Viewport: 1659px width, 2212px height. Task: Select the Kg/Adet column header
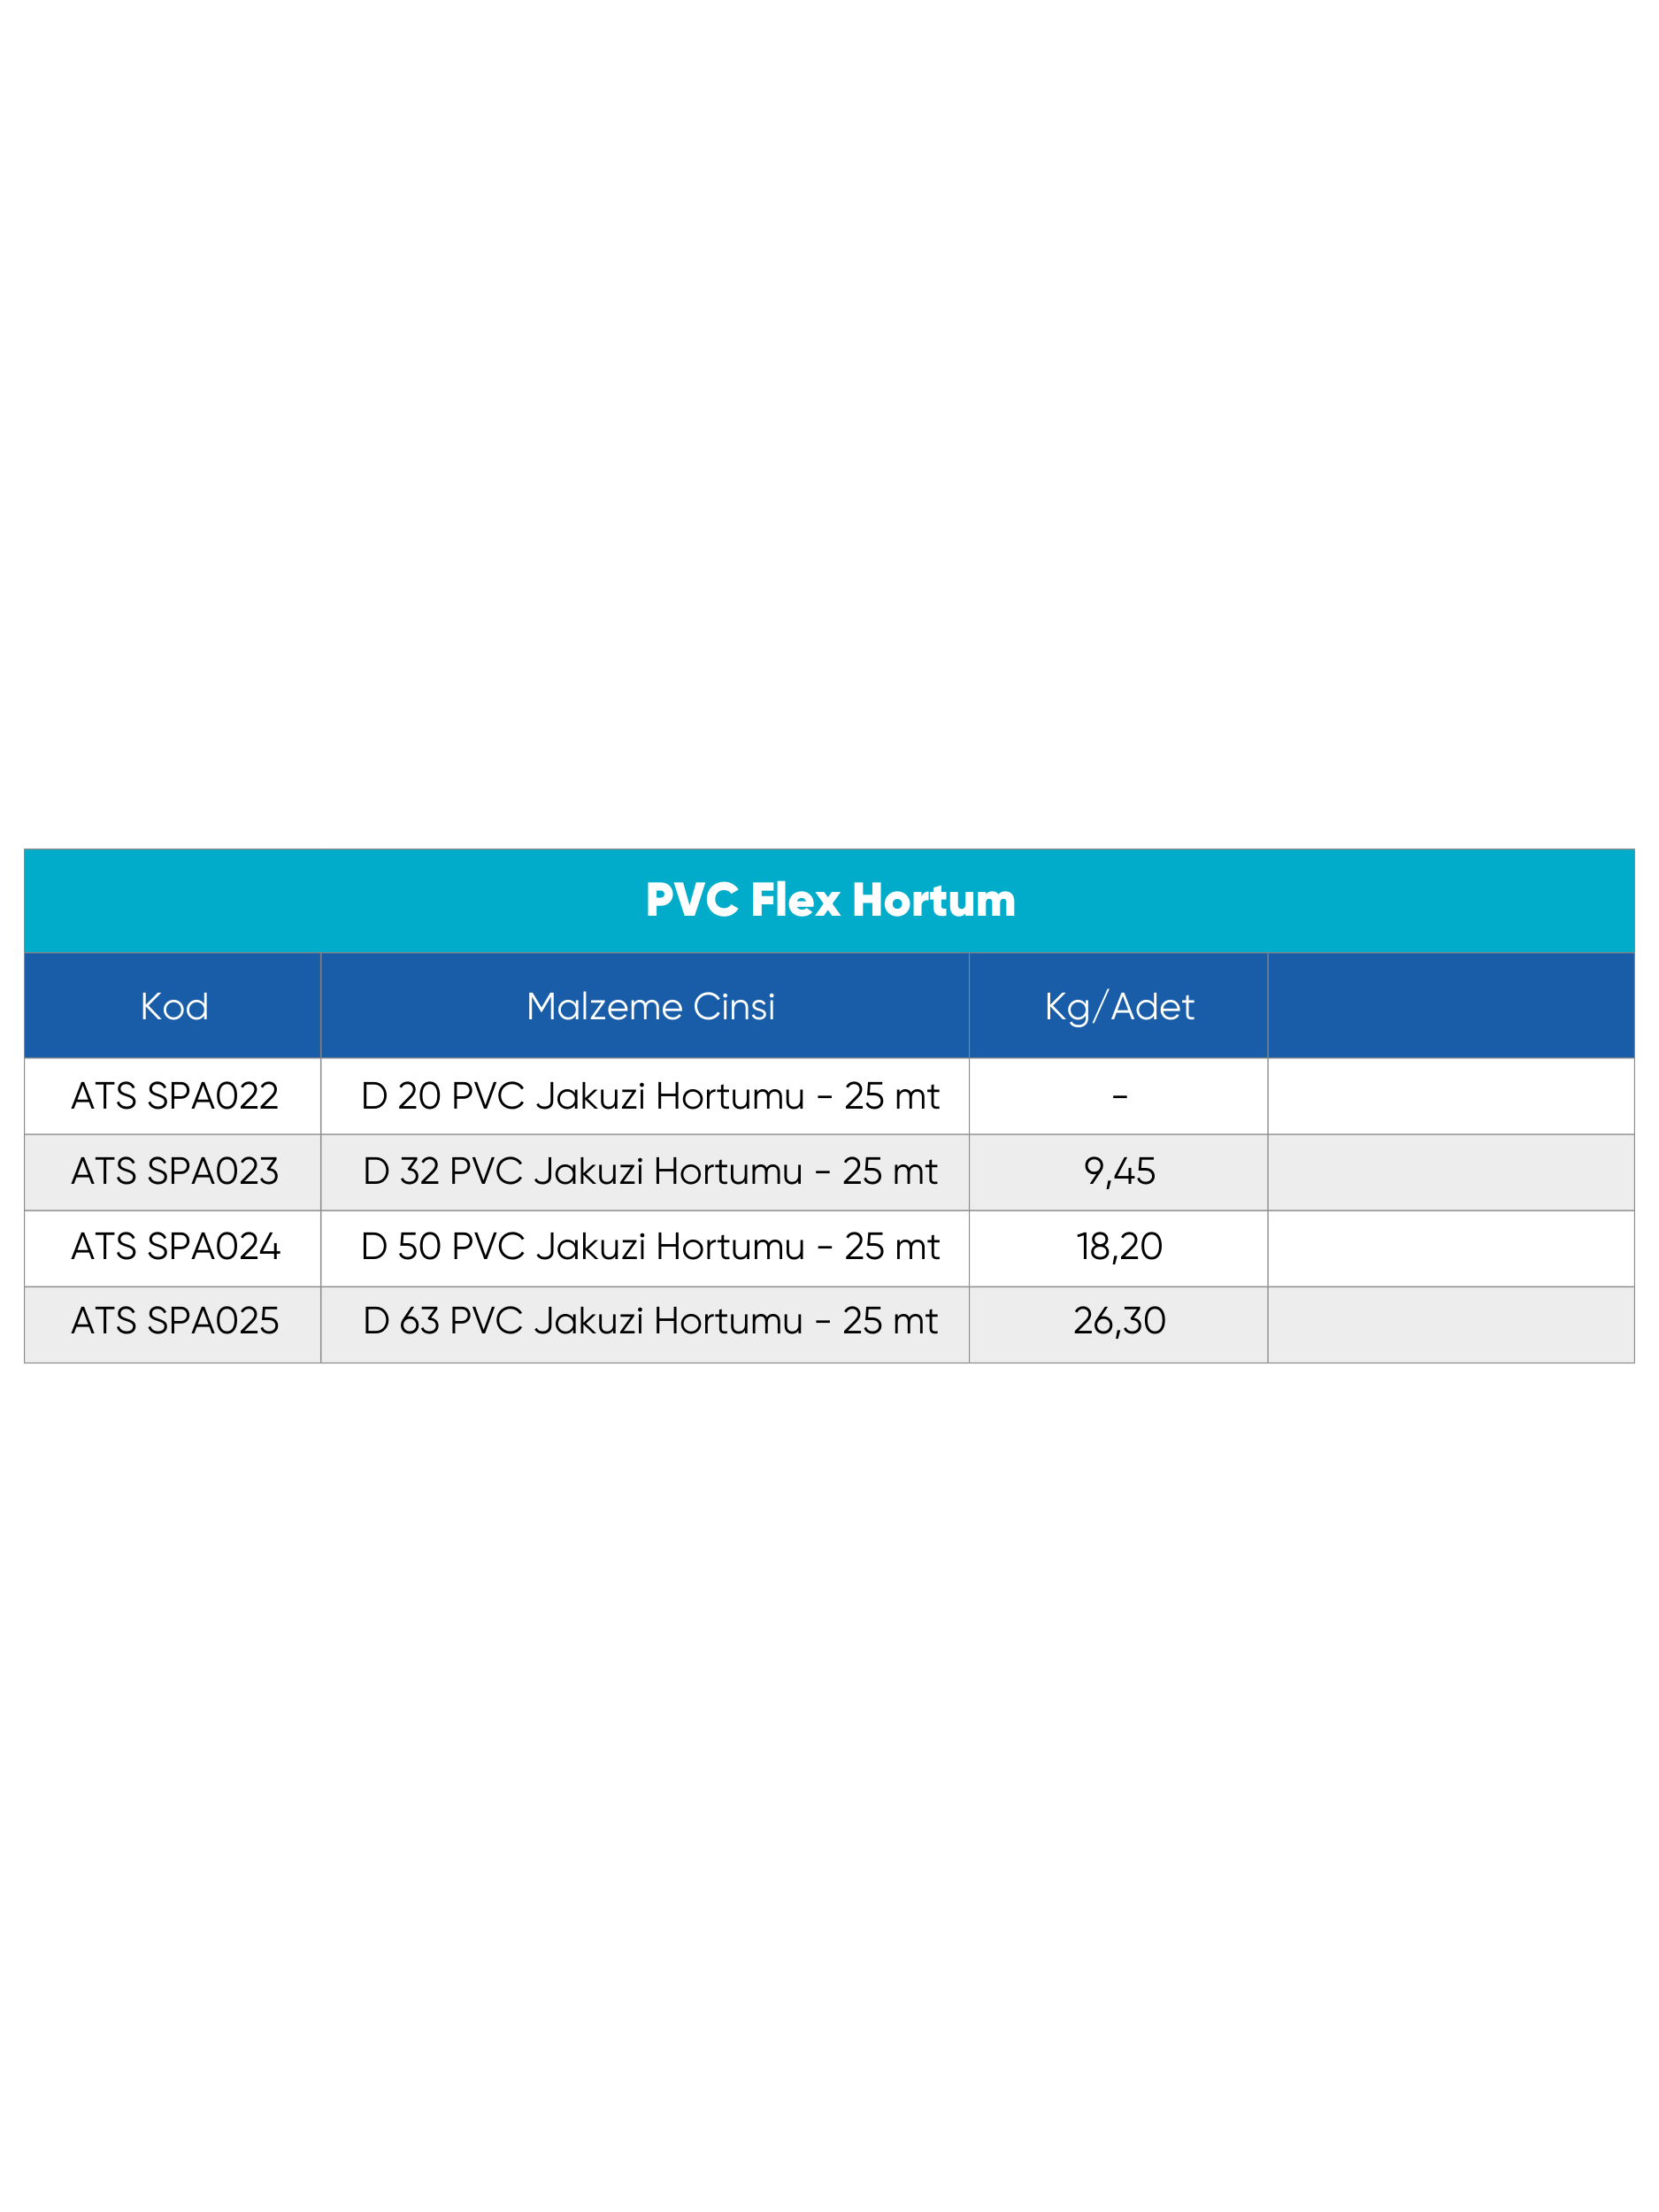(1119, 1006)
